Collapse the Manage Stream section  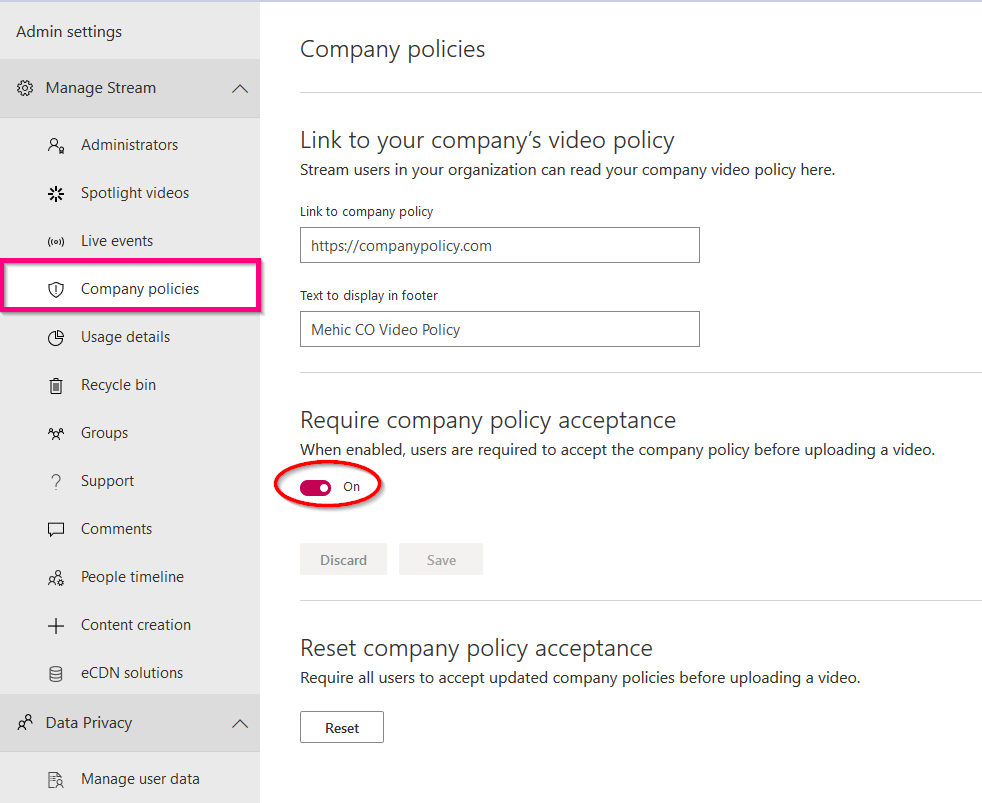[239, 88]
